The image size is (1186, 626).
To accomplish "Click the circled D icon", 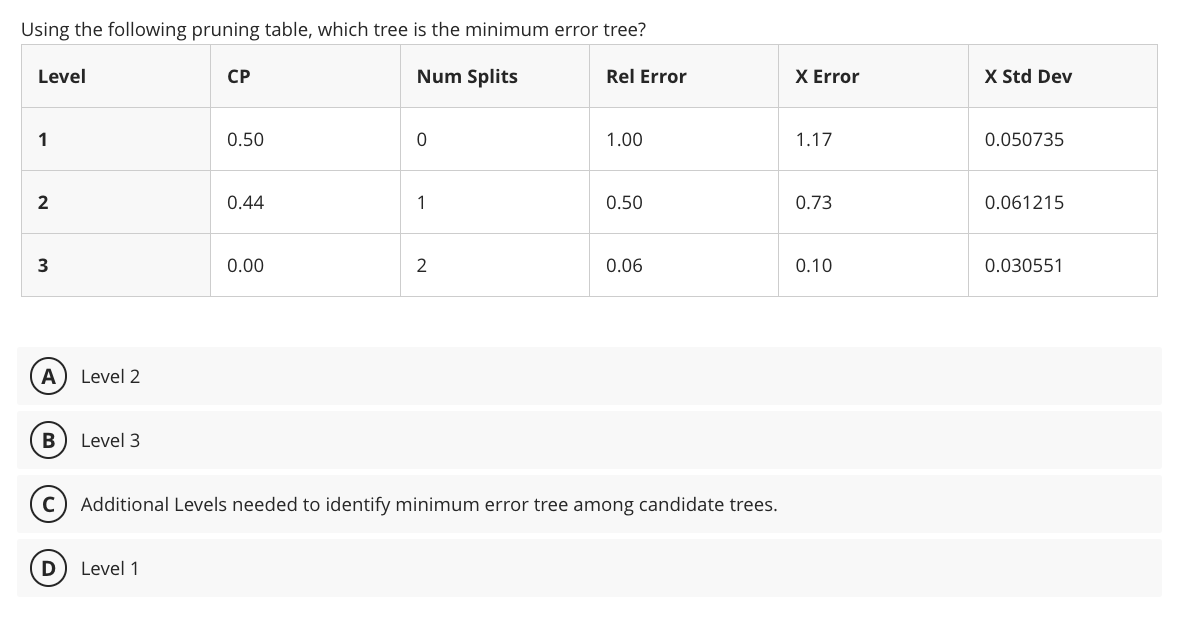I will pyautogui.click(x=49, y=568).
